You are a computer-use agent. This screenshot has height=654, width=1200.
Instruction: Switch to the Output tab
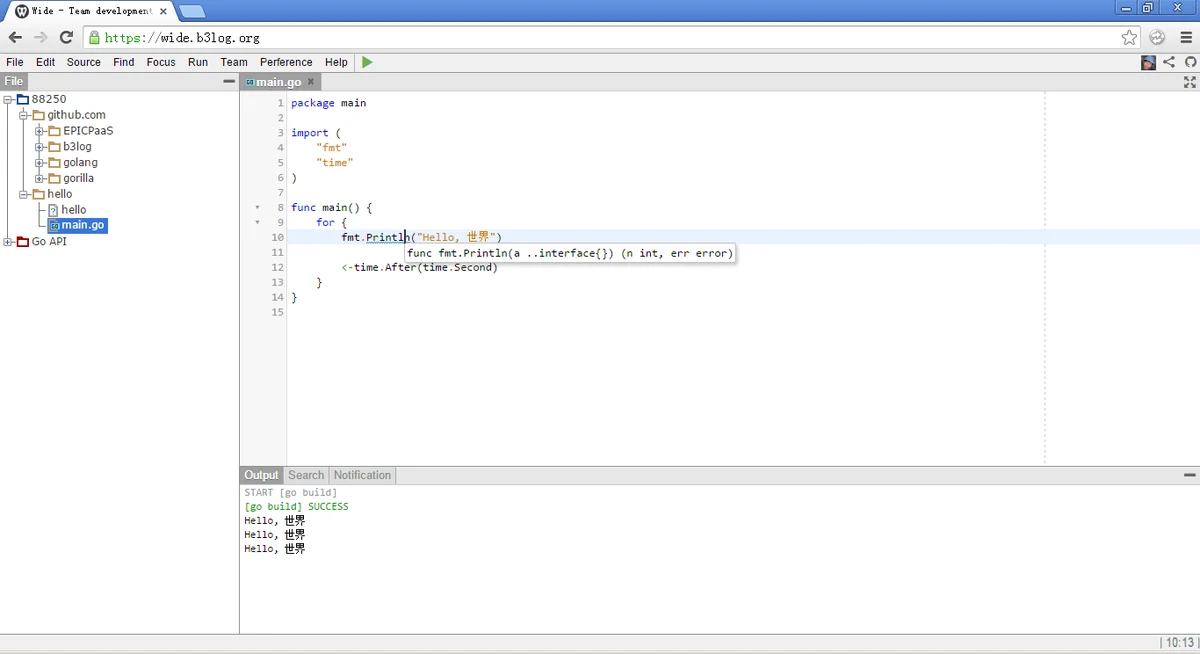pyautogui.click(x=261, y=475)
